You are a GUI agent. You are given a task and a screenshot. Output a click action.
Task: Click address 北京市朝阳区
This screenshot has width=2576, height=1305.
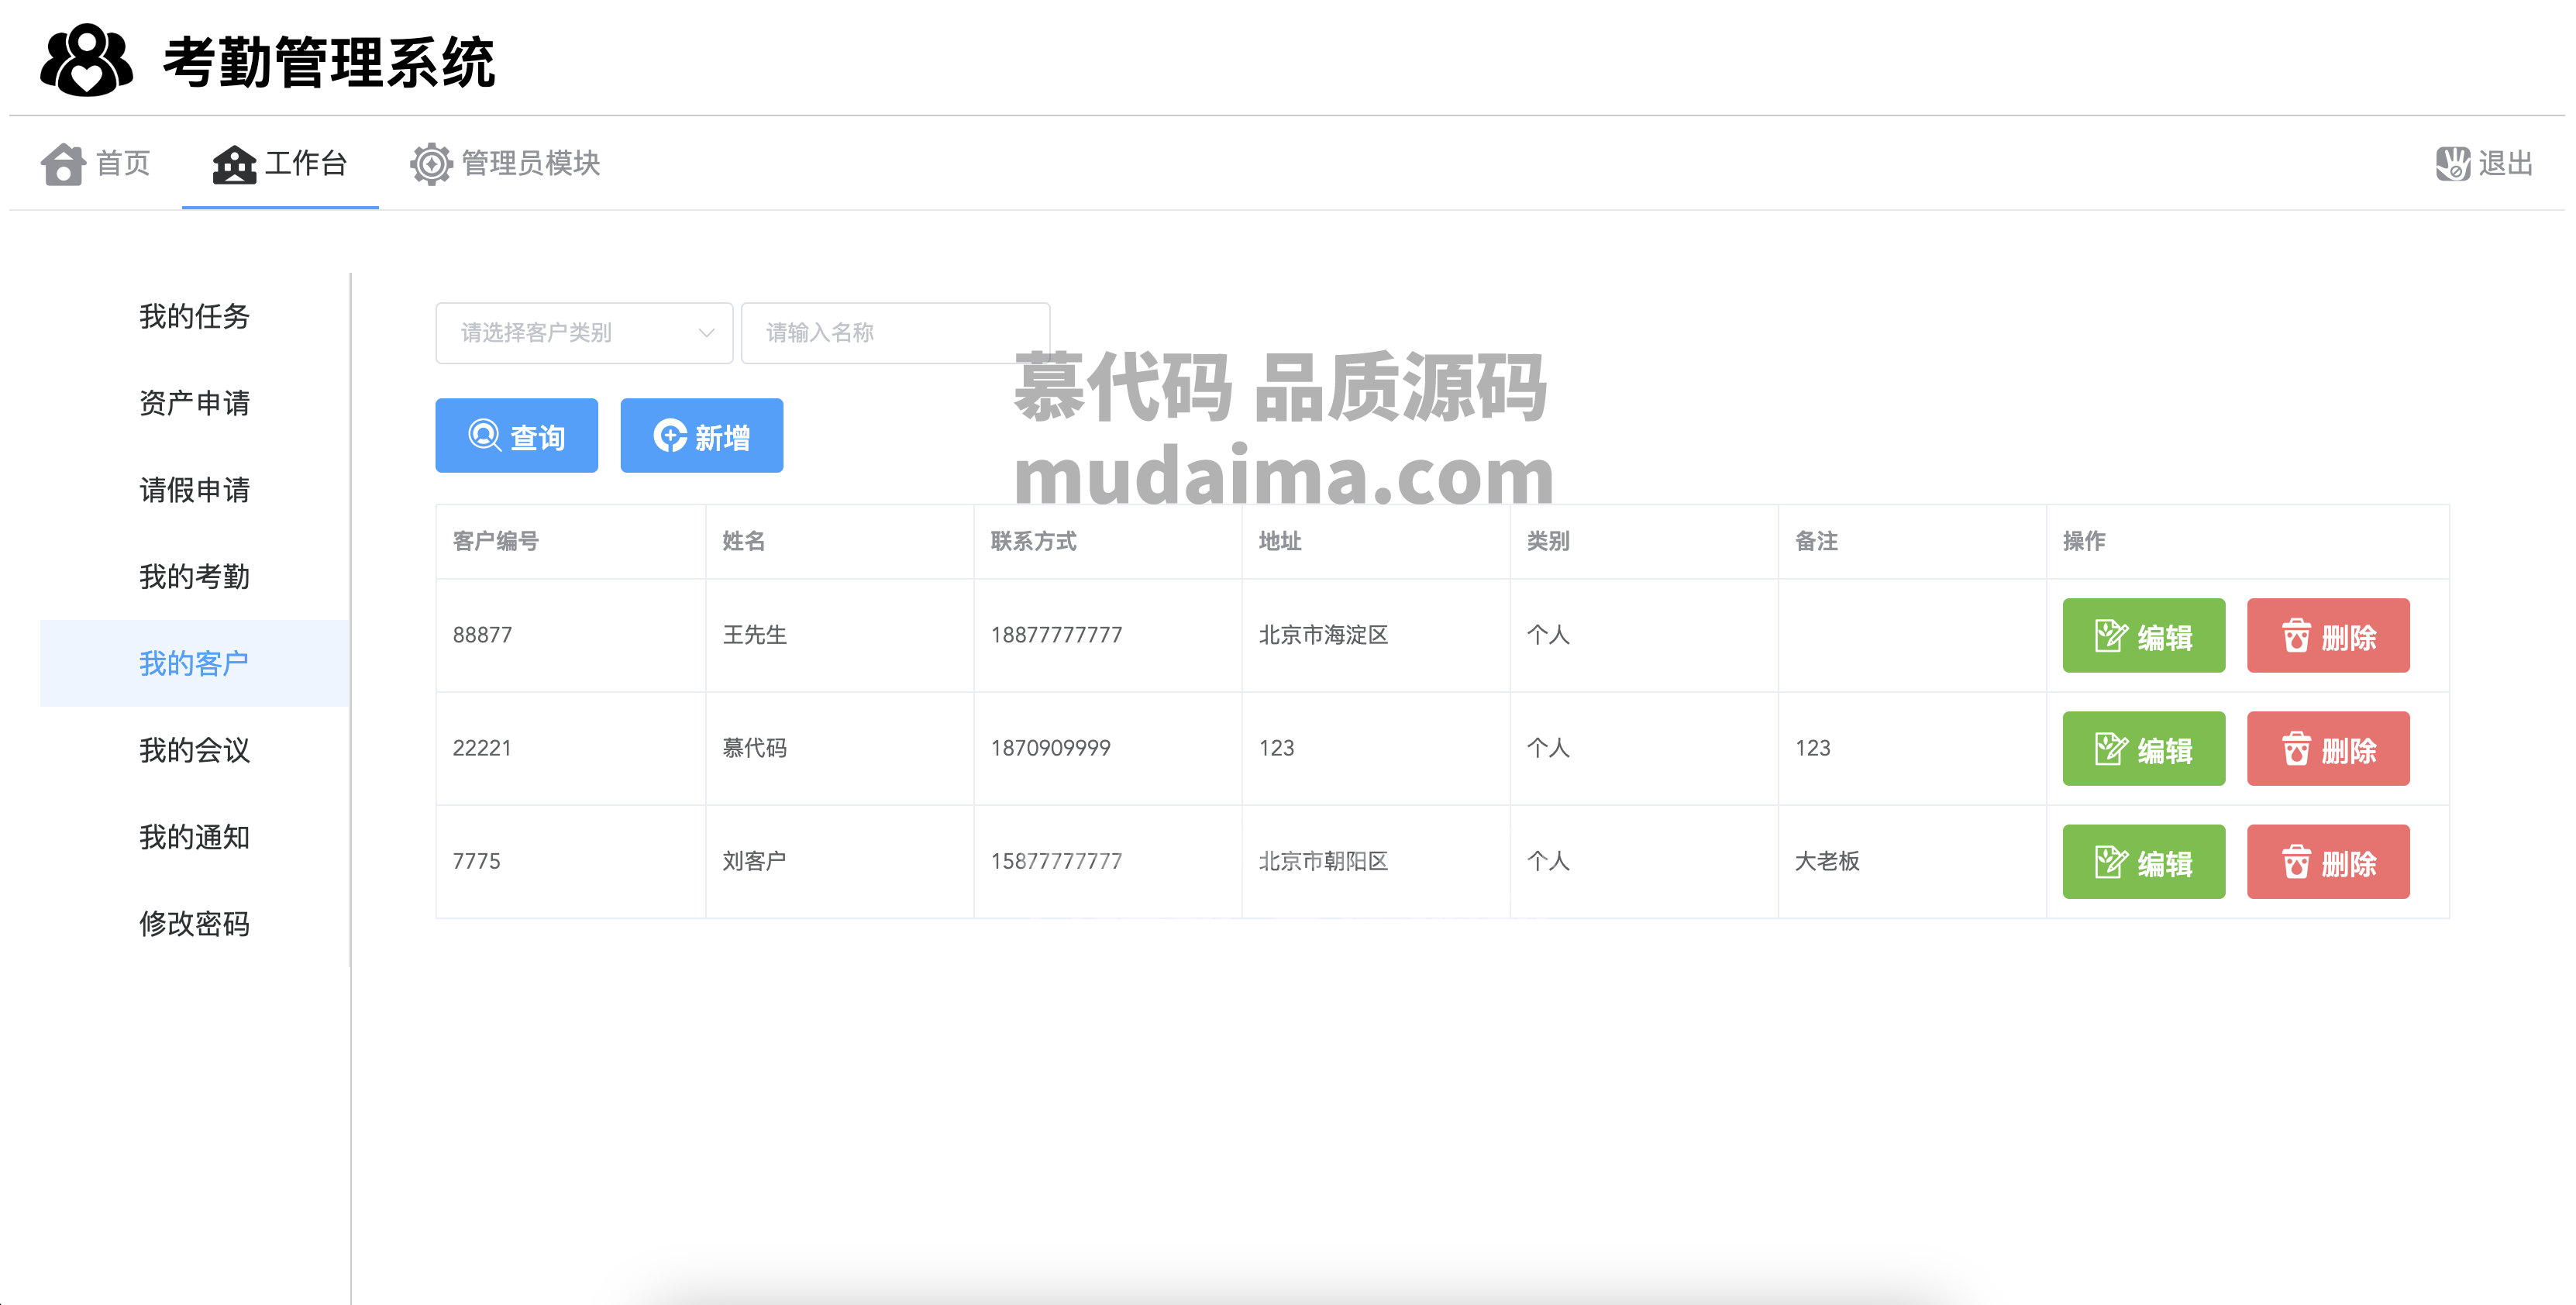(x=1323, y=861)
